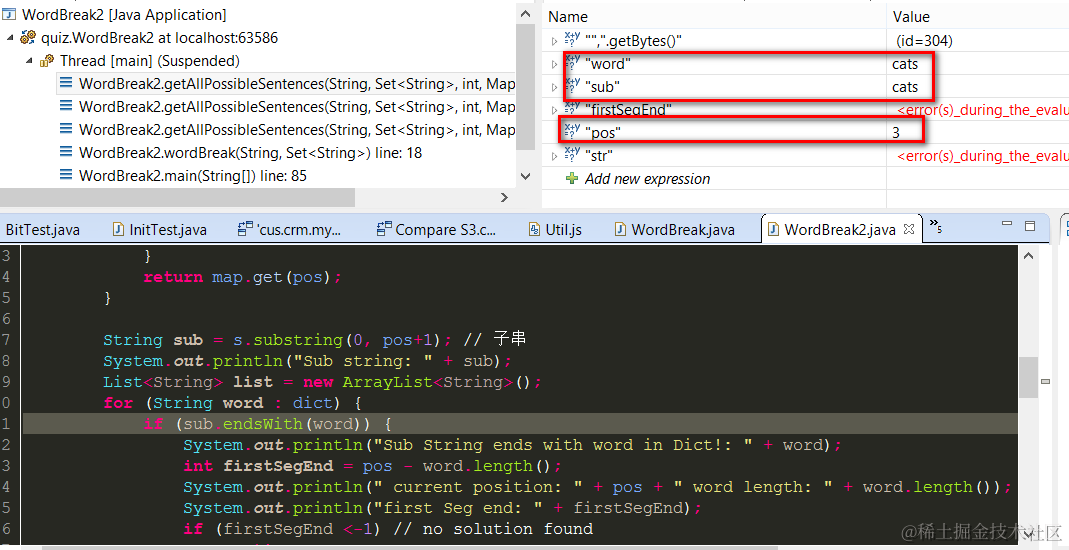Expand the "sub" expression row
1069x550 pixels.
click(554, 87)
